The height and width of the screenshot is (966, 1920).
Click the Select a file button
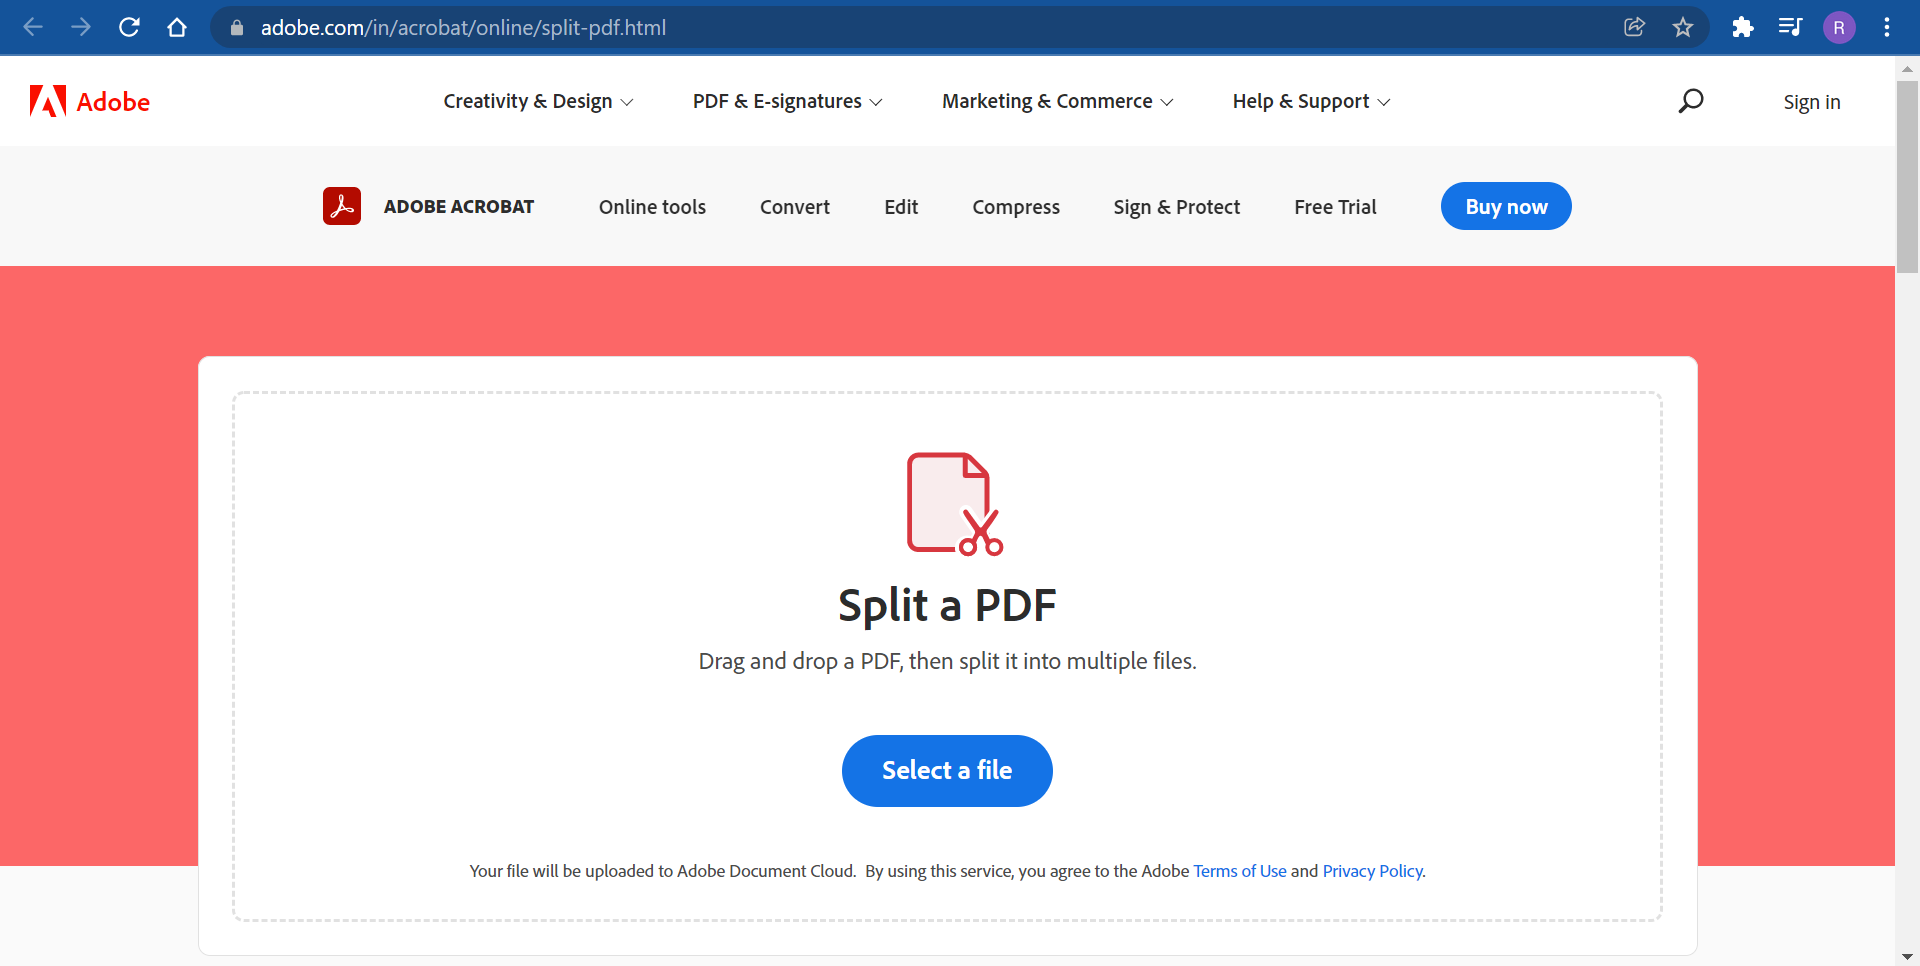click(x=947, y=770)
